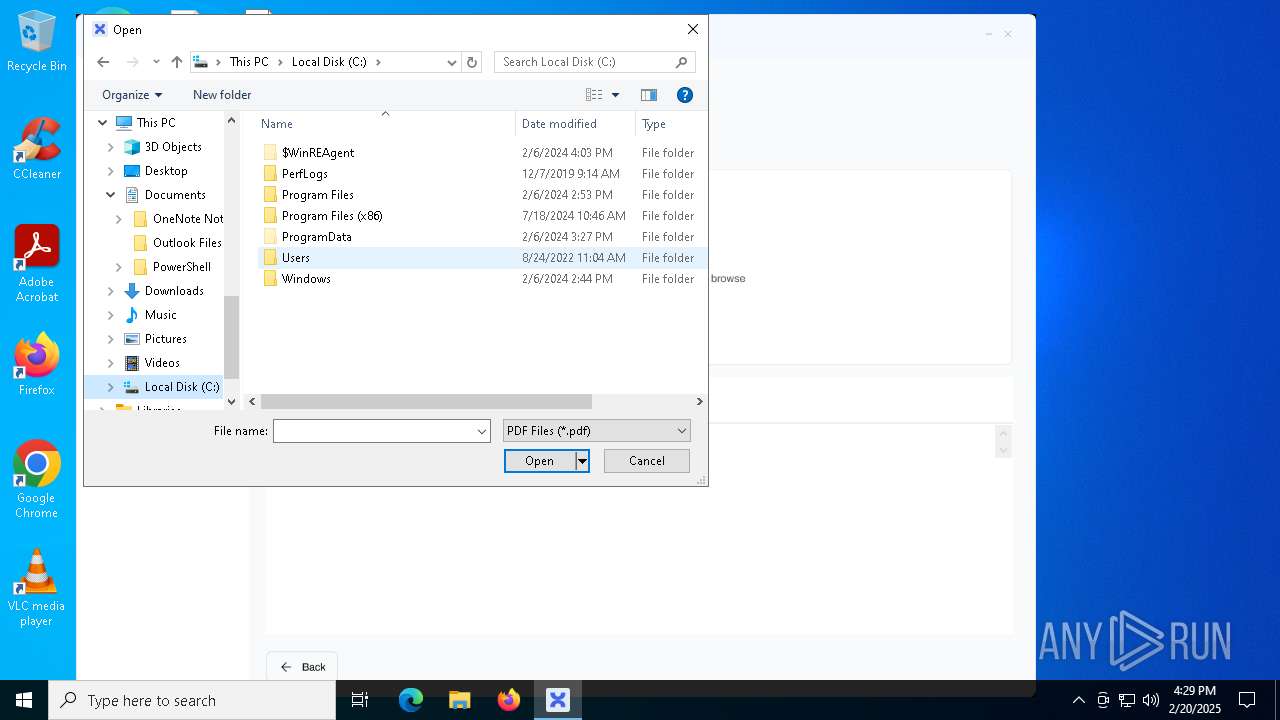Image resolution: width=1280 pixels, height=720 pixels.
Task: Open Task View on the taskbar
Action: [360, 700]
